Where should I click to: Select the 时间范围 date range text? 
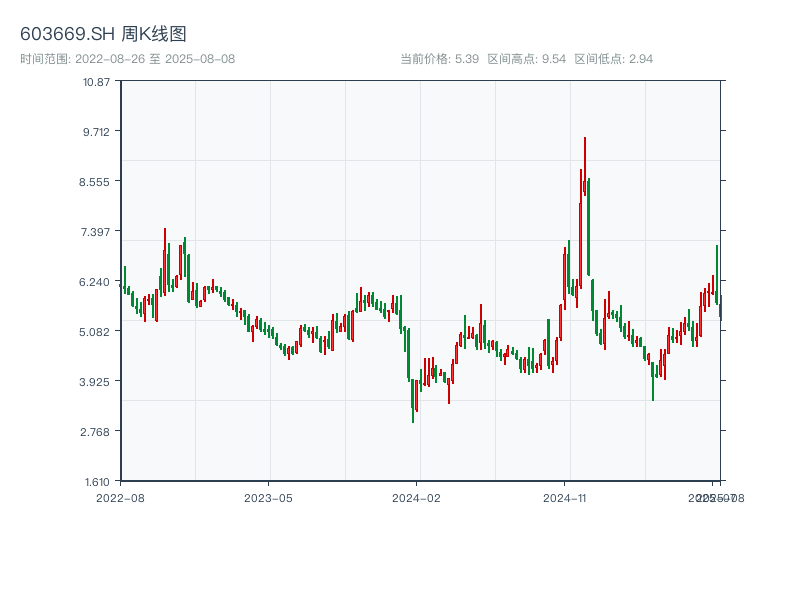click(x=127, y=59)
